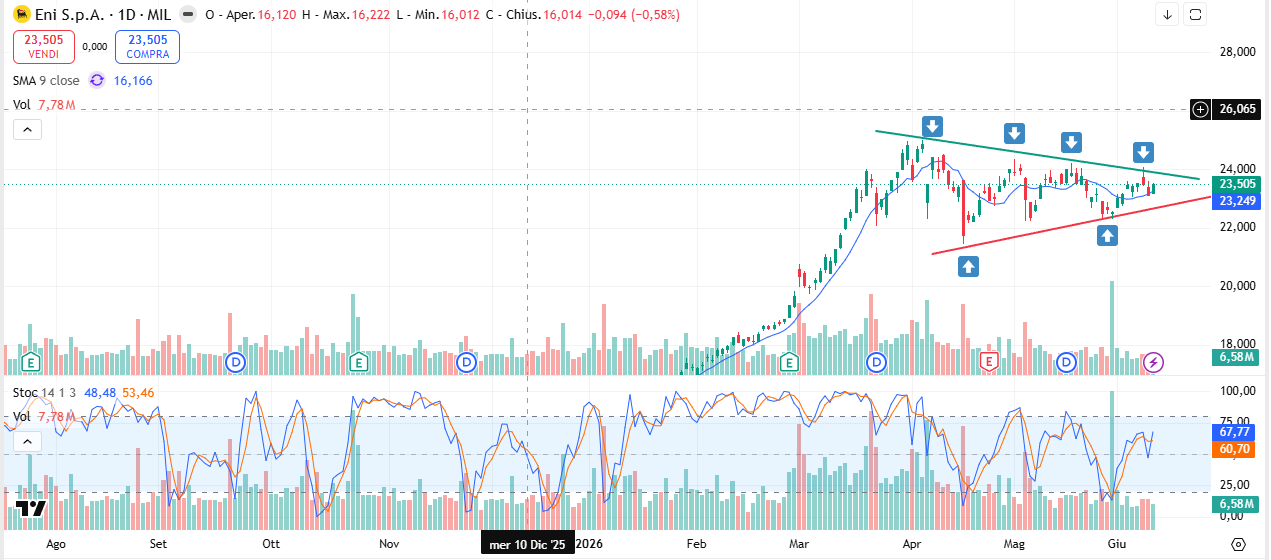
Task: Click the blue 23,249 SMA price label
Action: coord(1238,201)
